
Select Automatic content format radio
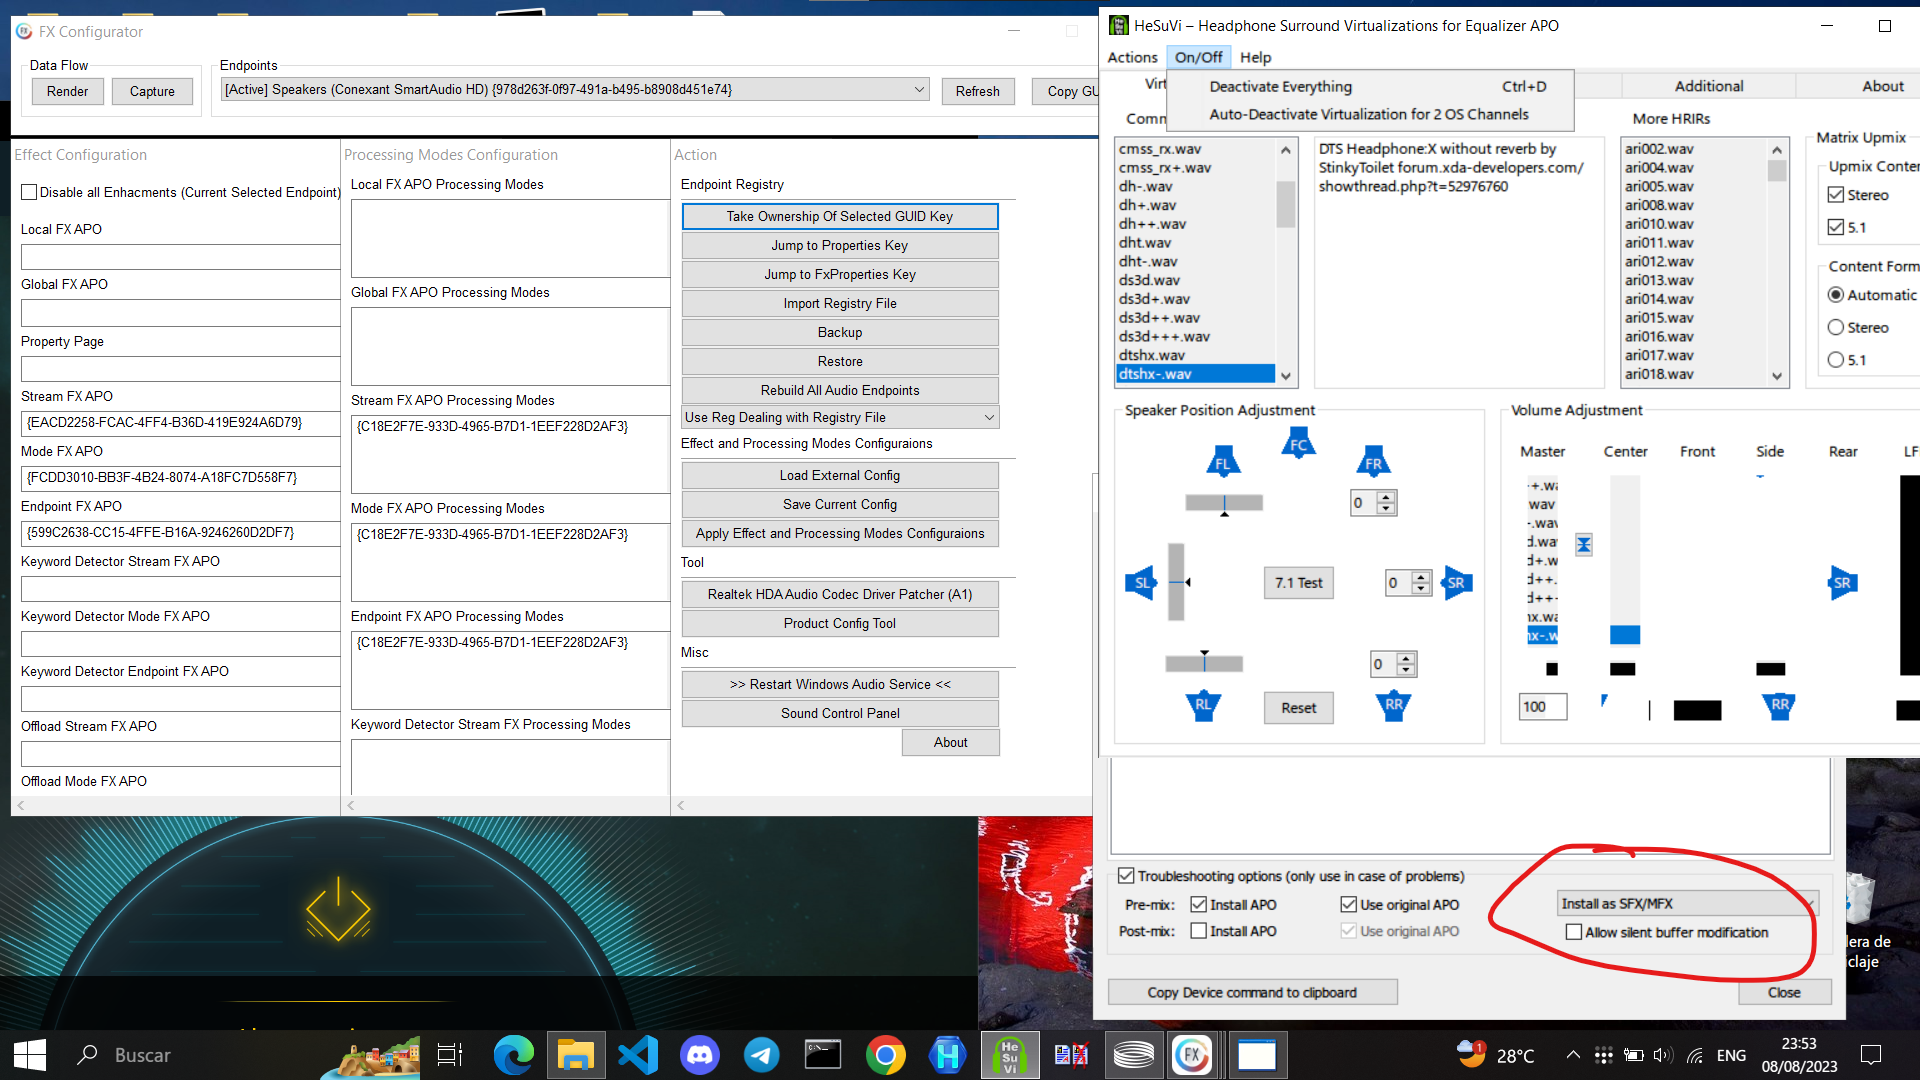point(1836,295)
